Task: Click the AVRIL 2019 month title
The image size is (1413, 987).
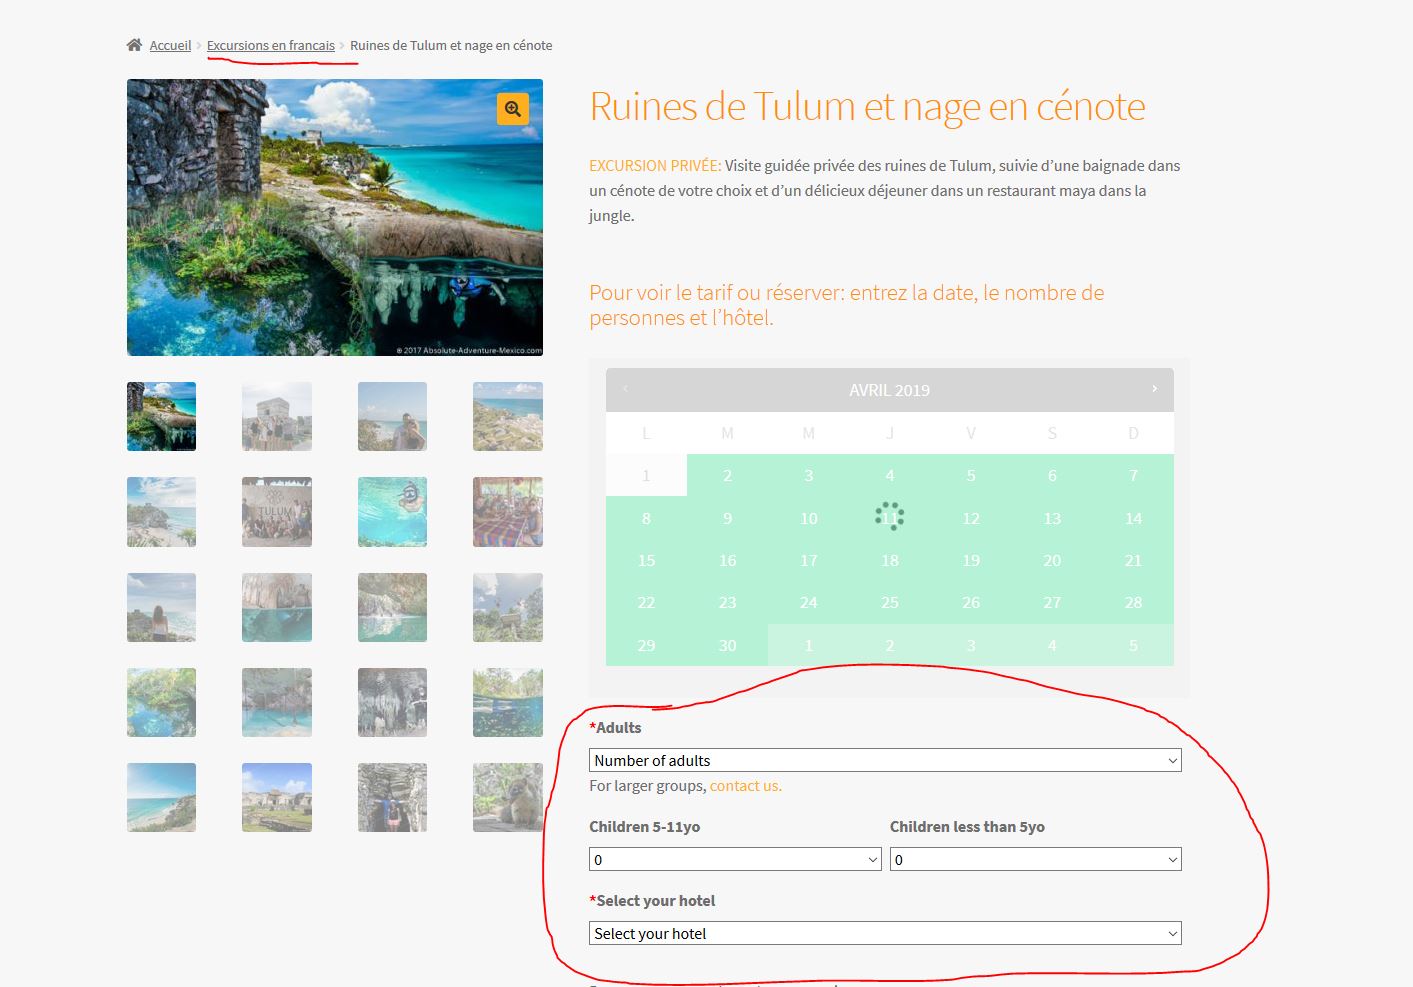Action: tap(889, 390)
